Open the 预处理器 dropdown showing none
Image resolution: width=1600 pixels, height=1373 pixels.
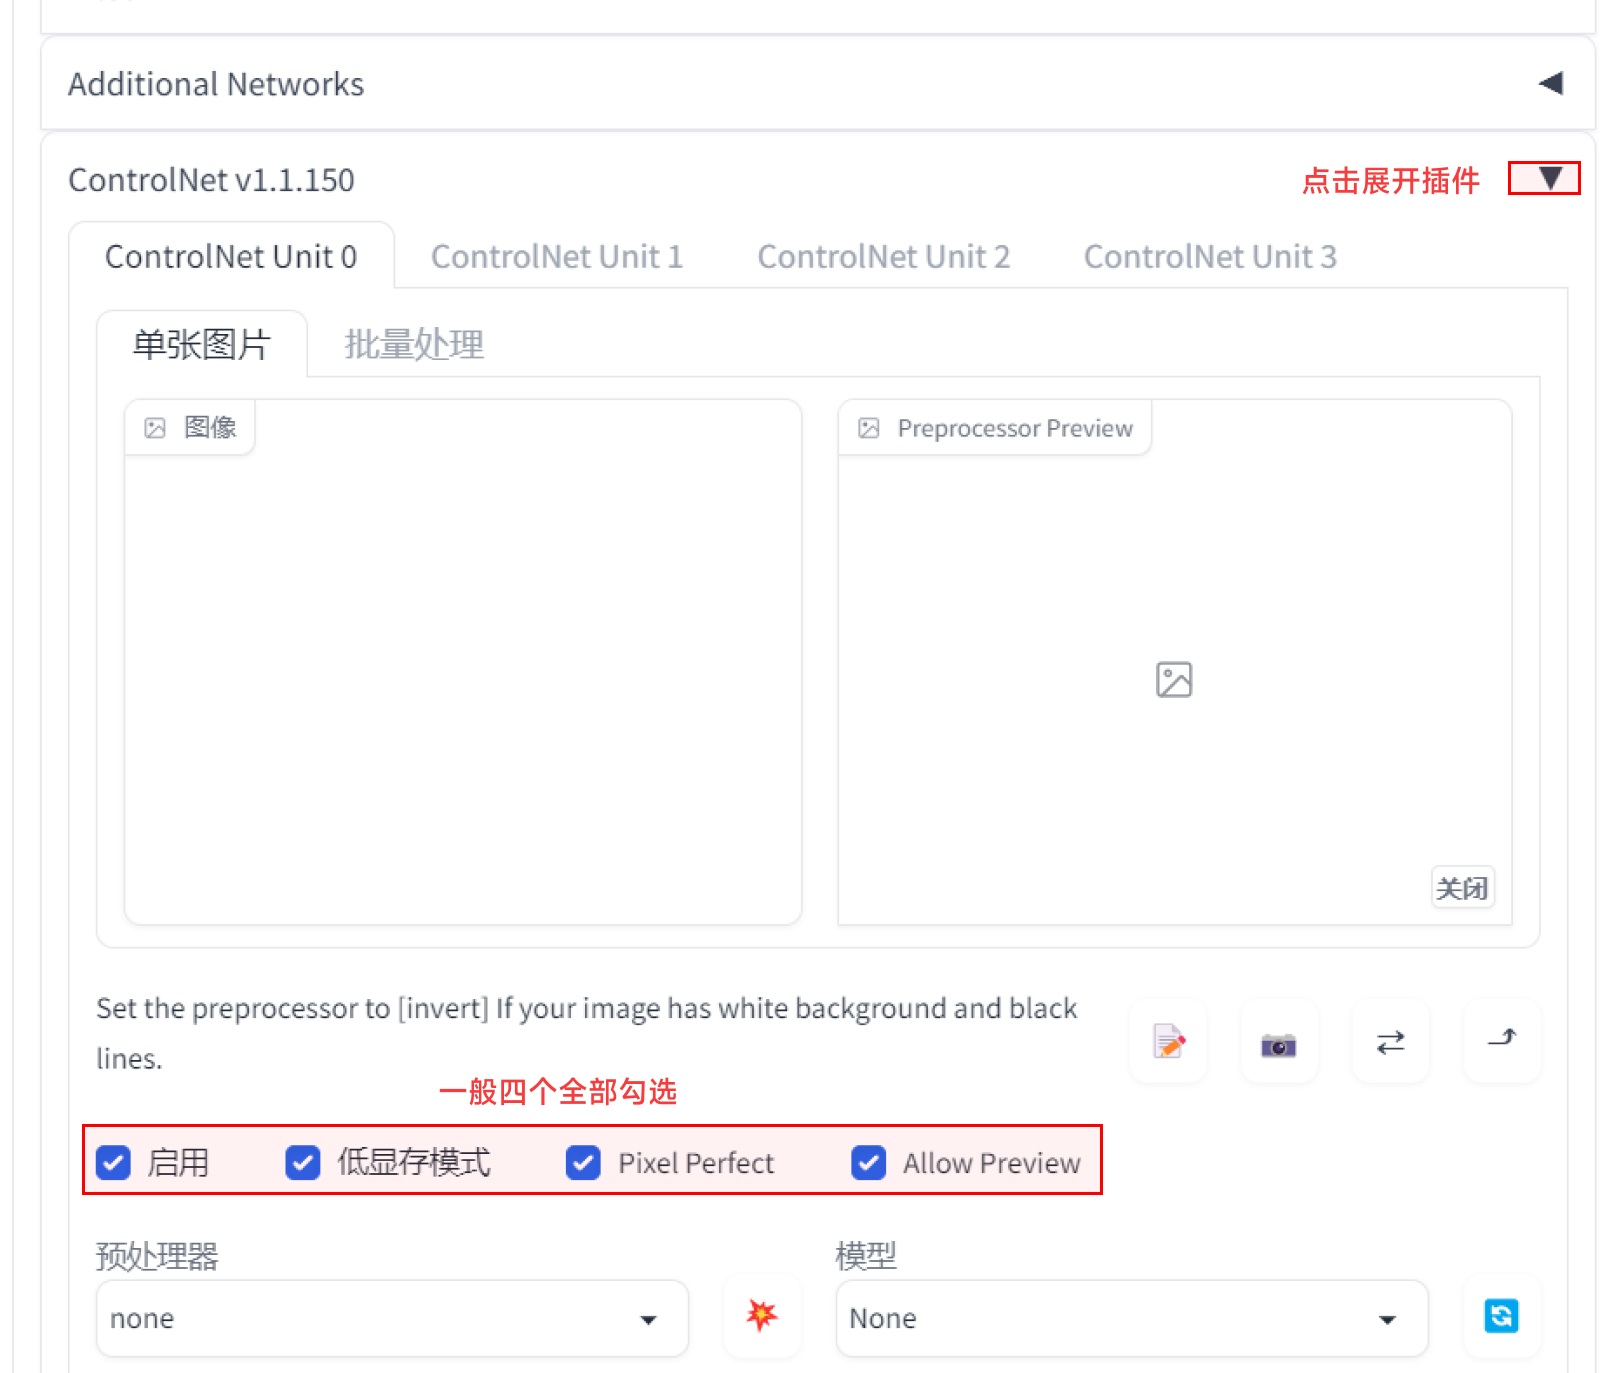pyautogui.click(x=392, y=1318)
